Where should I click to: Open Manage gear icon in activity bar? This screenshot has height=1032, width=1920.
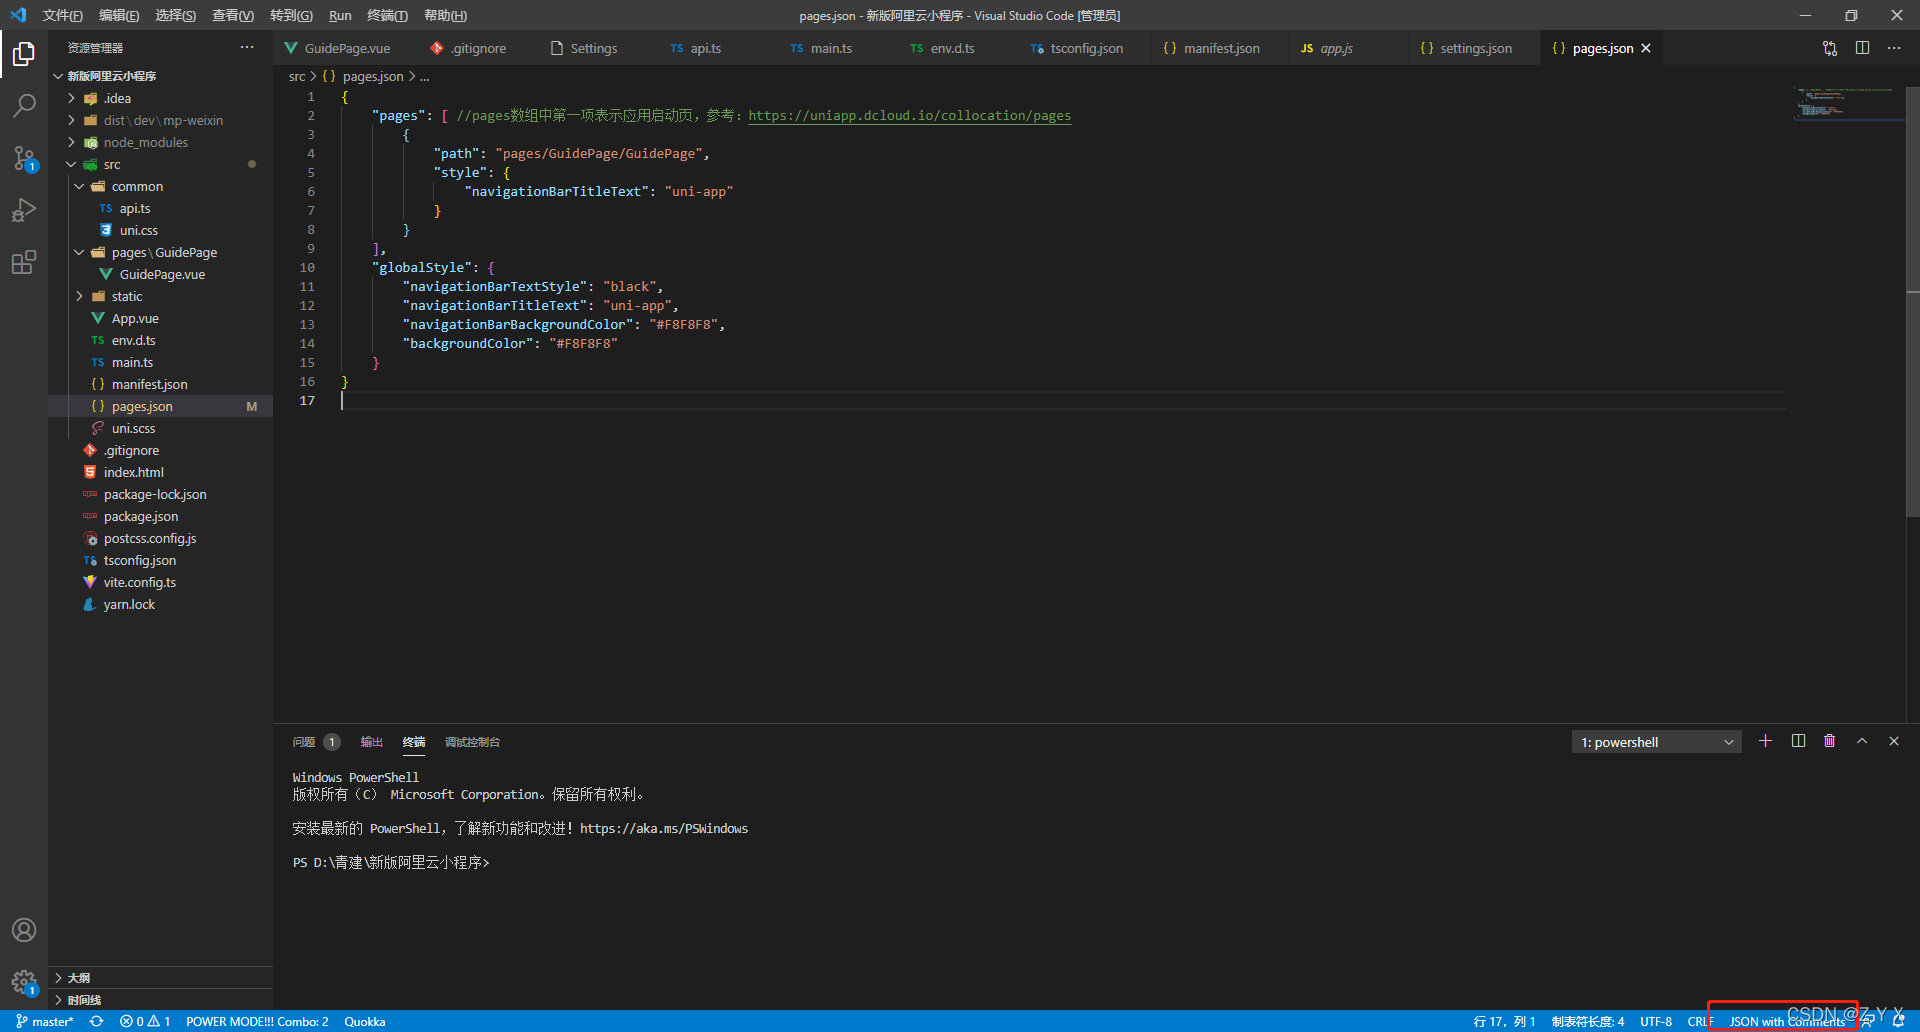(24, 982)
